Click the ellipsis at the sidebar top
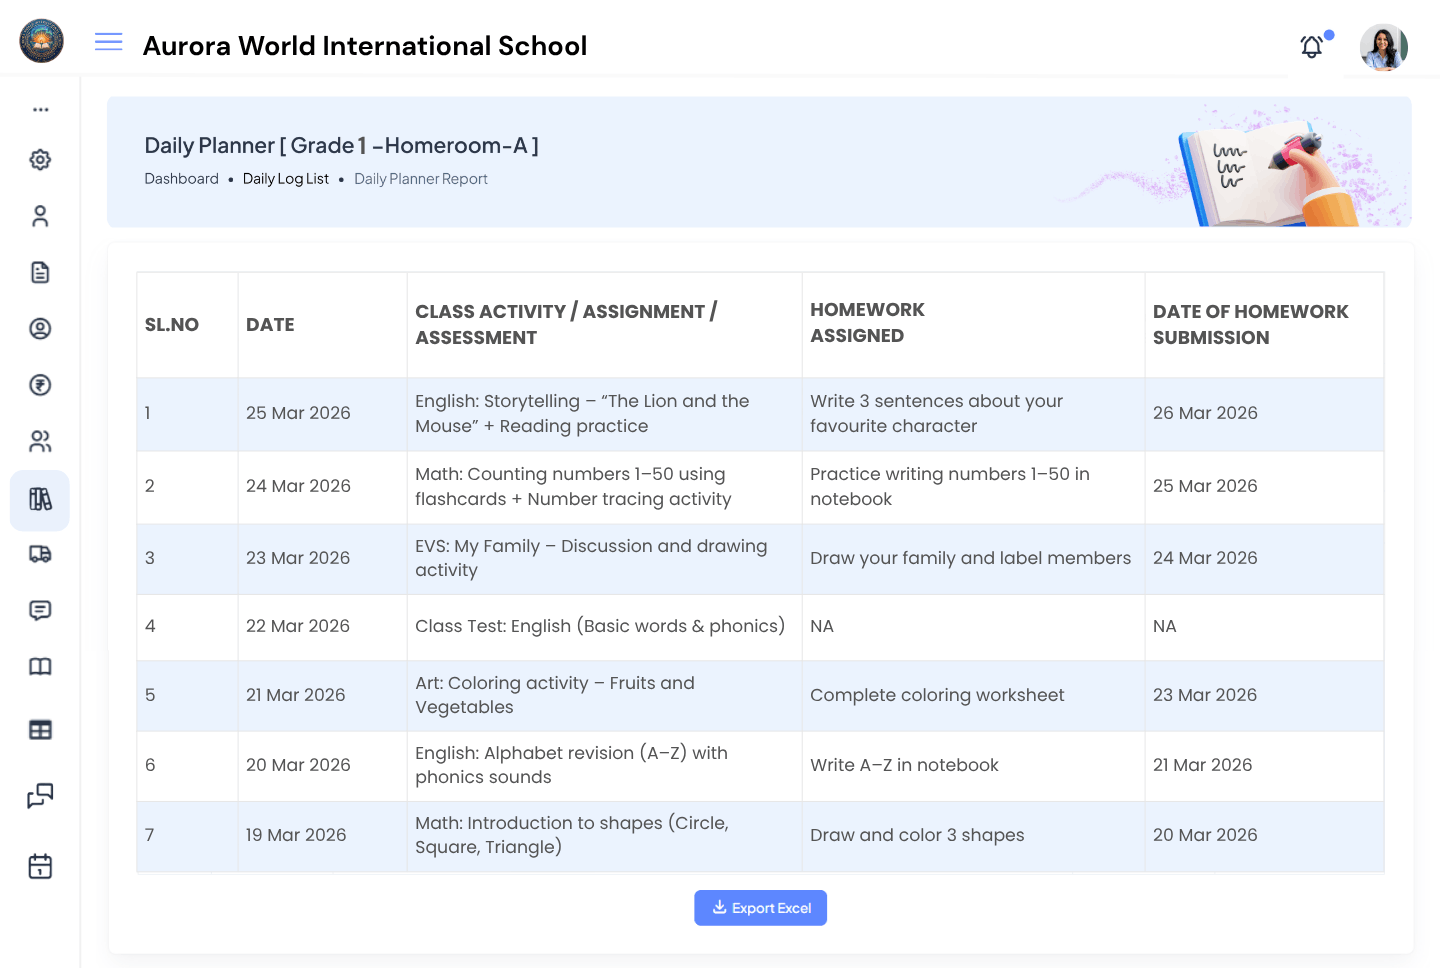The image size is (1440, 968). coord(40,110)
